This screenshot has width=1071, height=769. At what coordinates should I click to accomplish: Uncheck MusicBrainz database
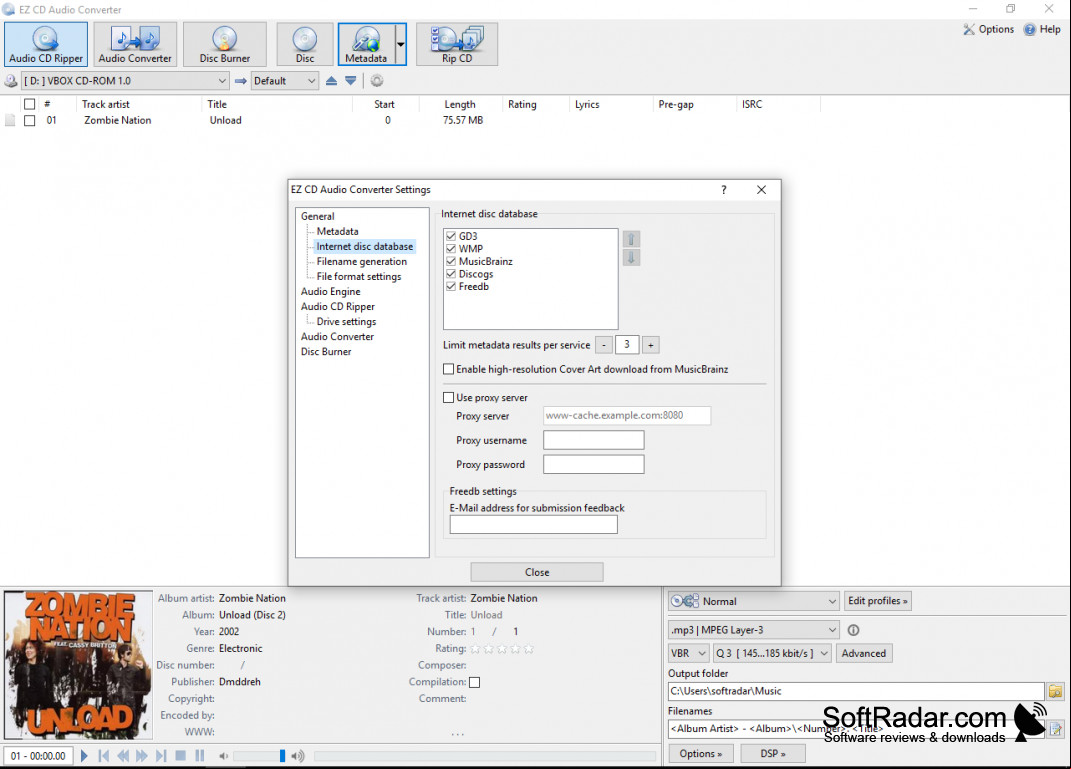click(x=451, y=262)
